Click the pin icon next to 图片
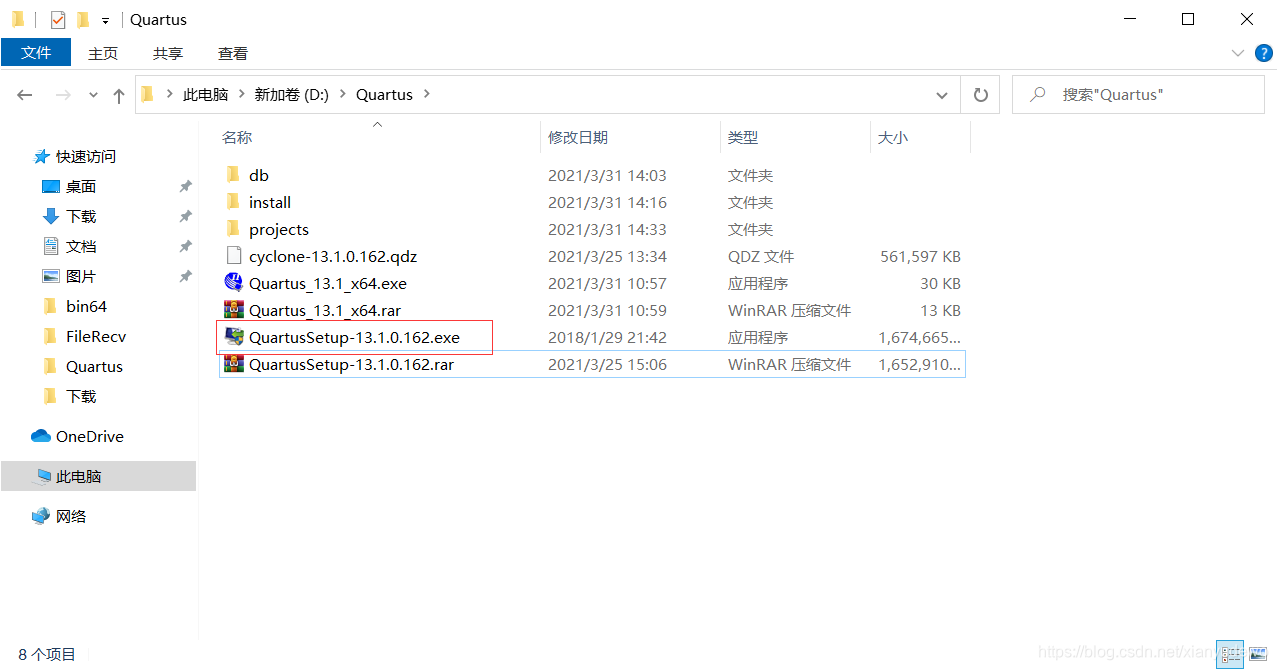 pos(185,277)
